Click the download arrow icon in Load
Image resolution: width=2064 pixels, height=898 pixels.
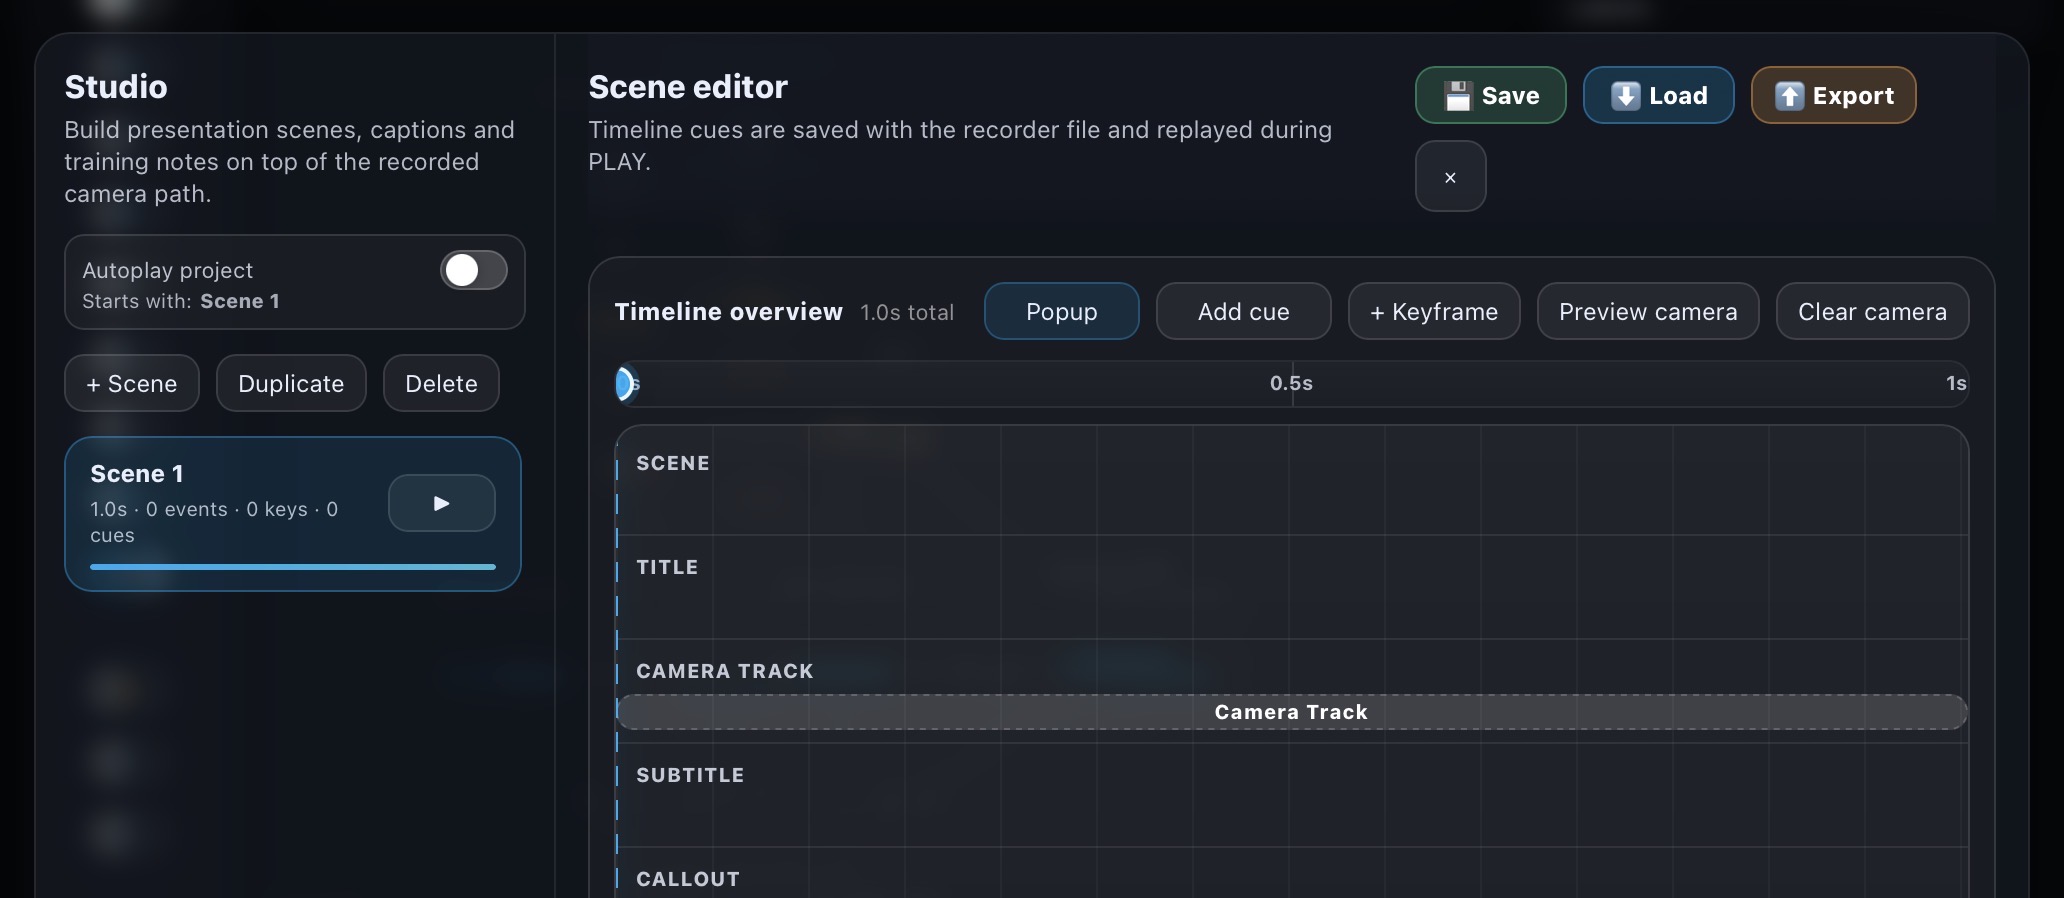pos(1625,96)
